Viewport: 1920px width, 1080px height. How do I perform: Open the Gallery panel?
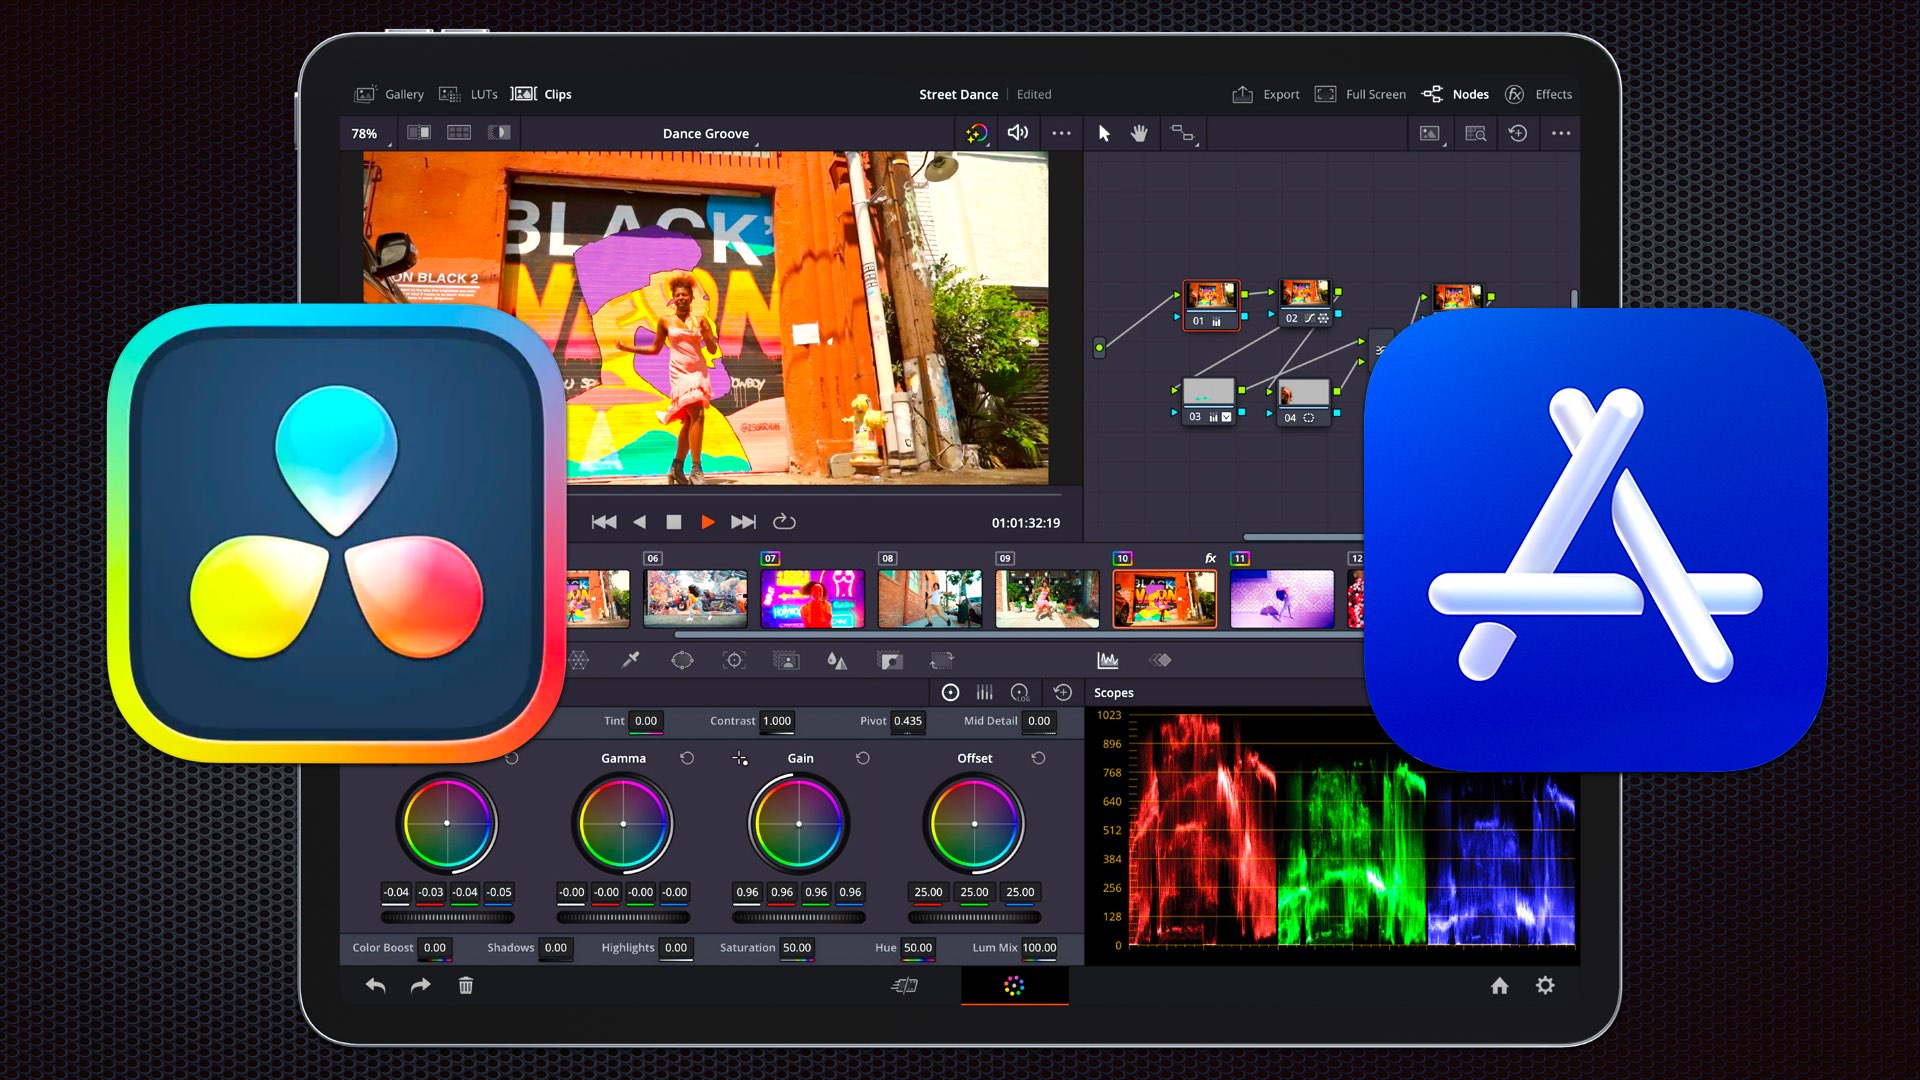pyautogui.click(x=389, y=94)
